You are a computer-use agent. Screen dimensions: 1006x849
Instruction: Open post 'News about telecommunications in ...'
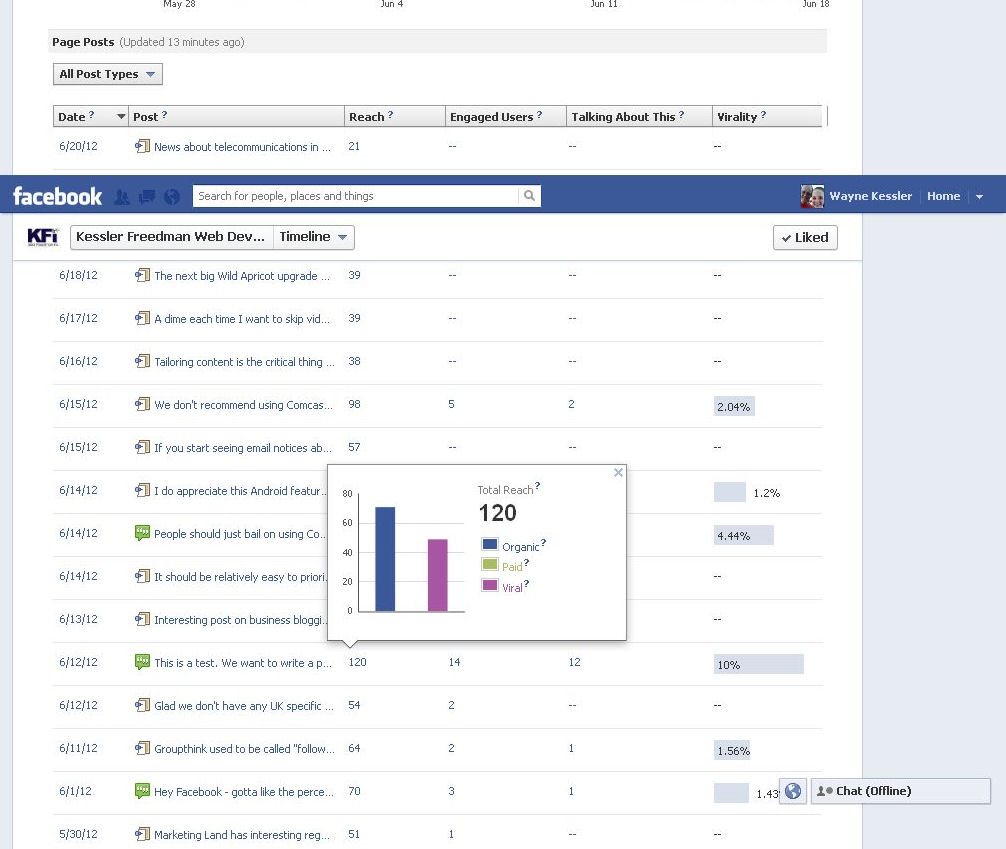[243, 147]
